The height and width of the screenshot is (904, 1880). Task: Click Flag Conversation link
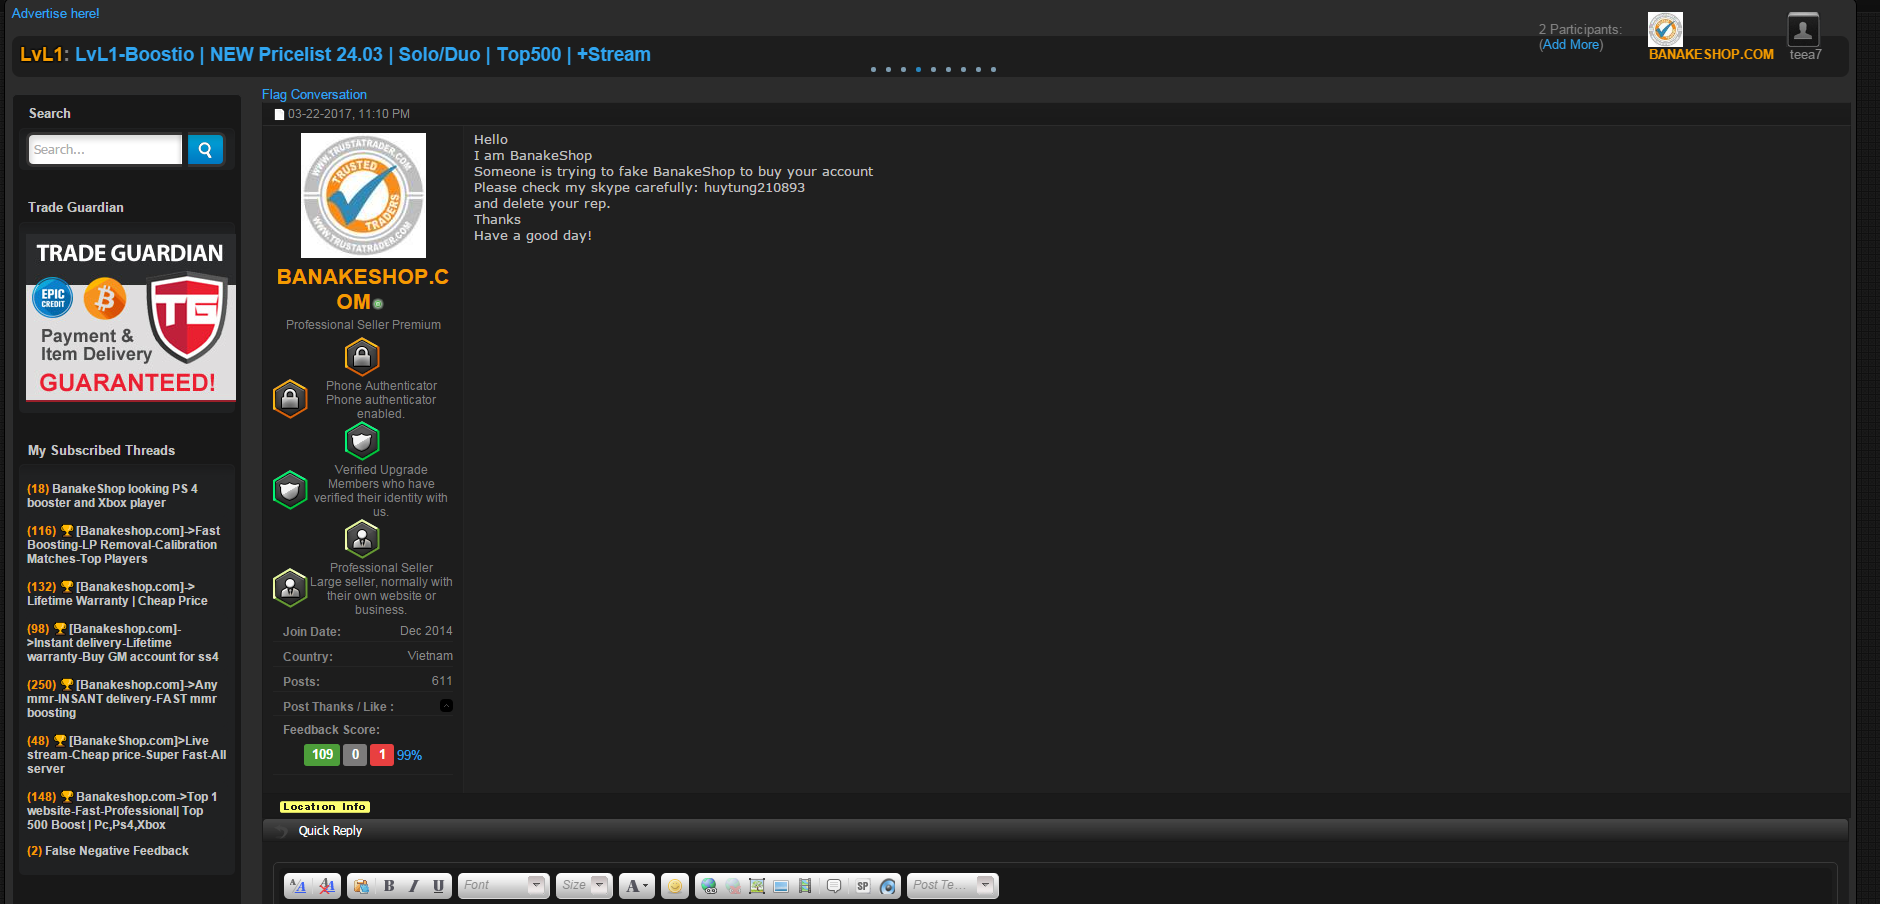click(x=314, y=95)
